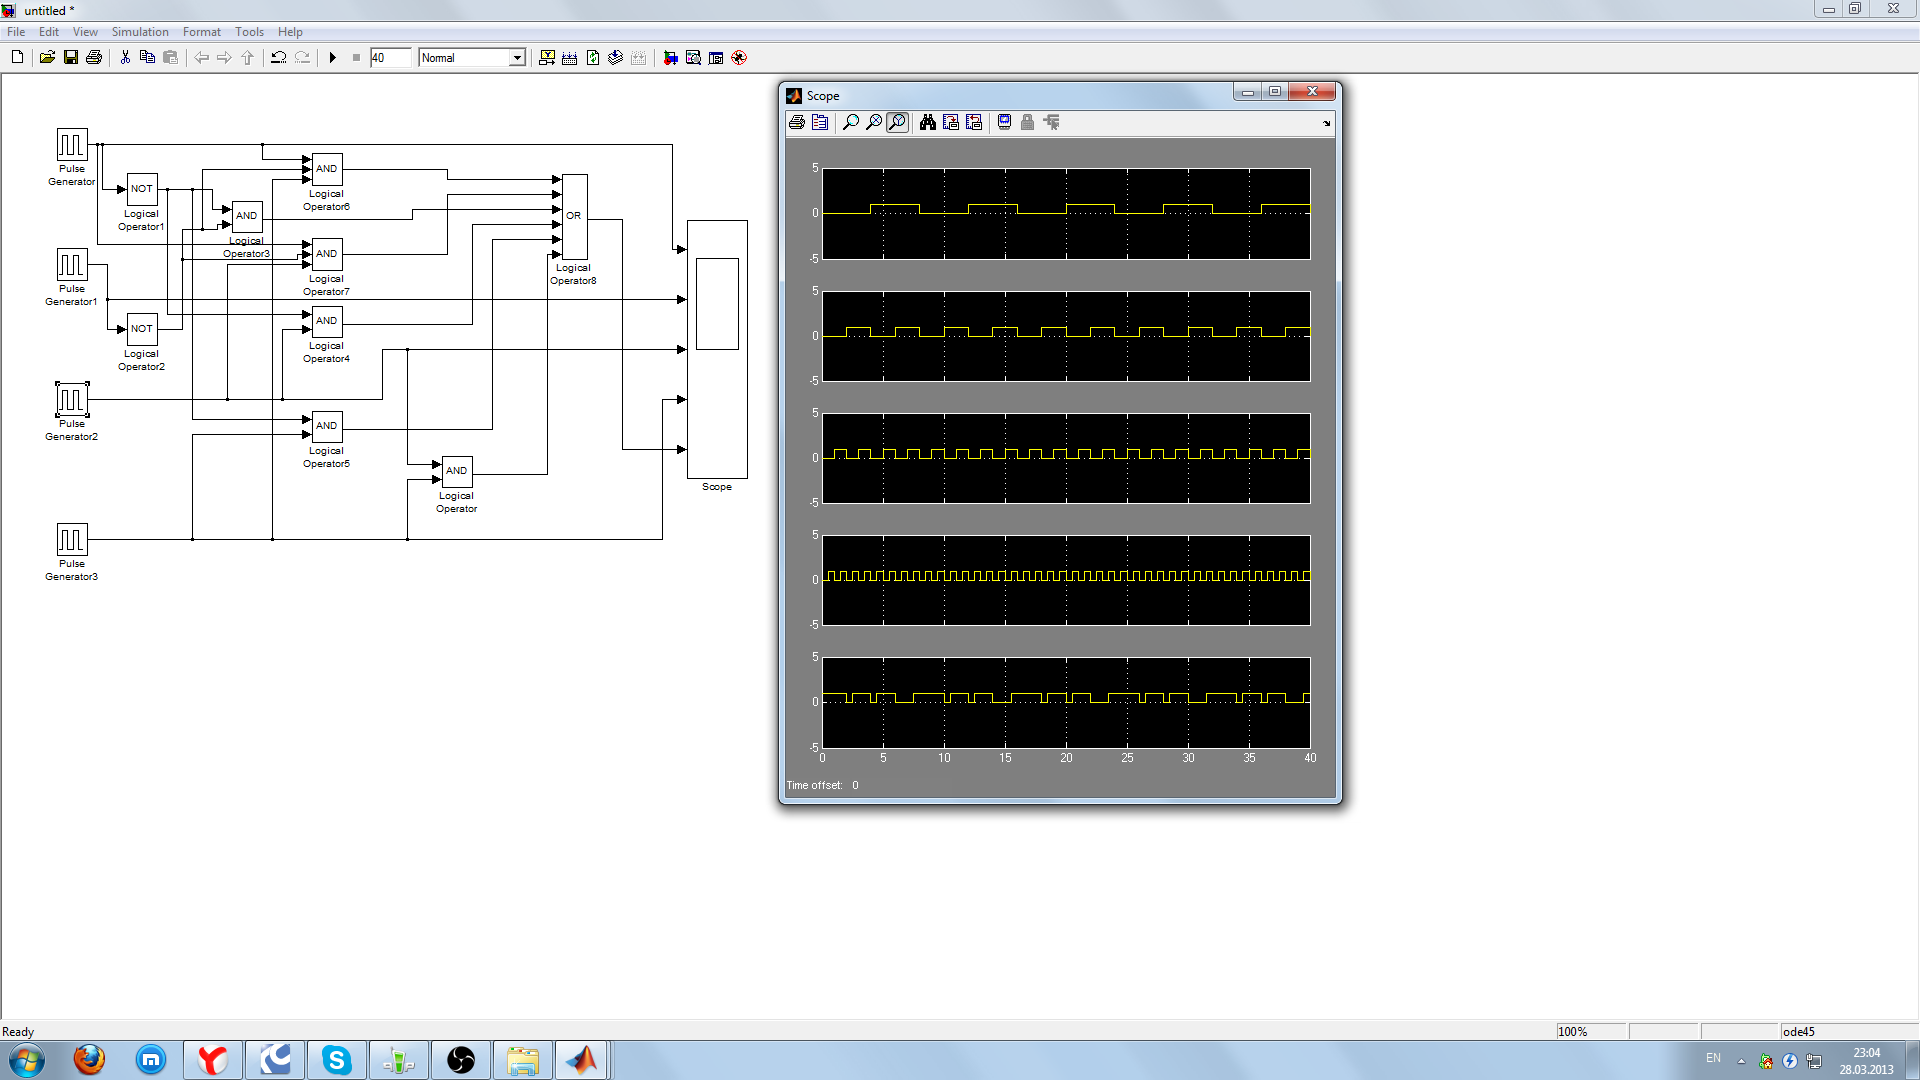
Task: Select the Pulse Generator2 block
Action: (x=72, y=400)
